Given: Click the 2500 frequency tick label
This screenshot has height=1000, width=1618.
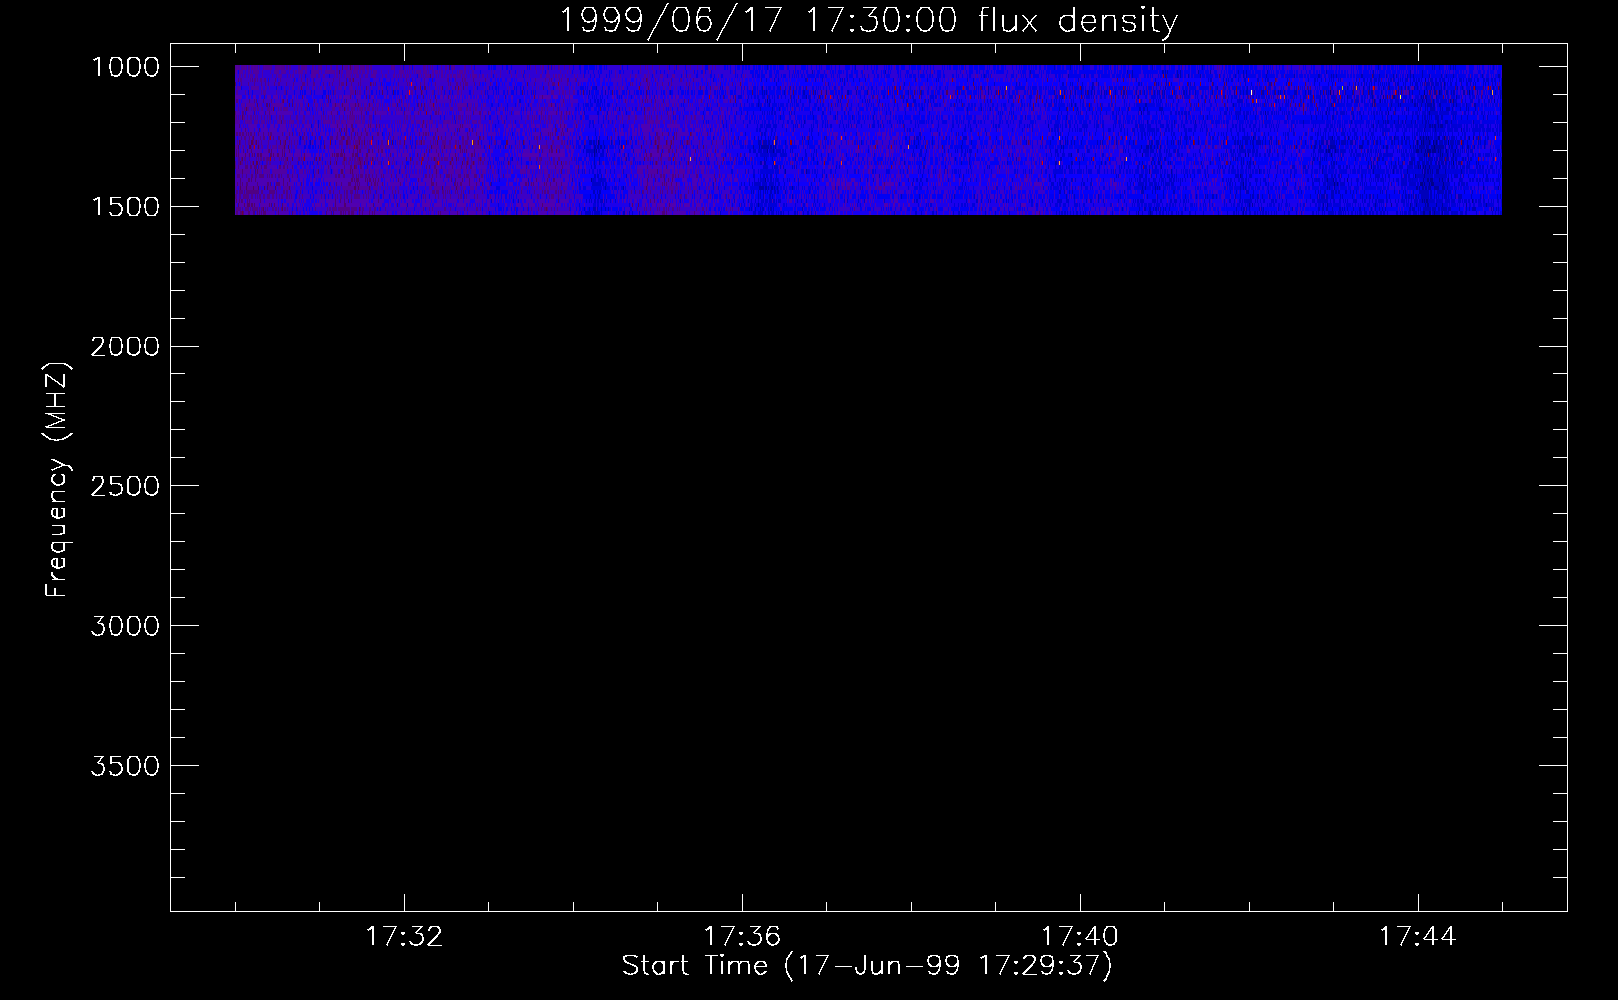Looking at the screenshot, I should [125, 487].
